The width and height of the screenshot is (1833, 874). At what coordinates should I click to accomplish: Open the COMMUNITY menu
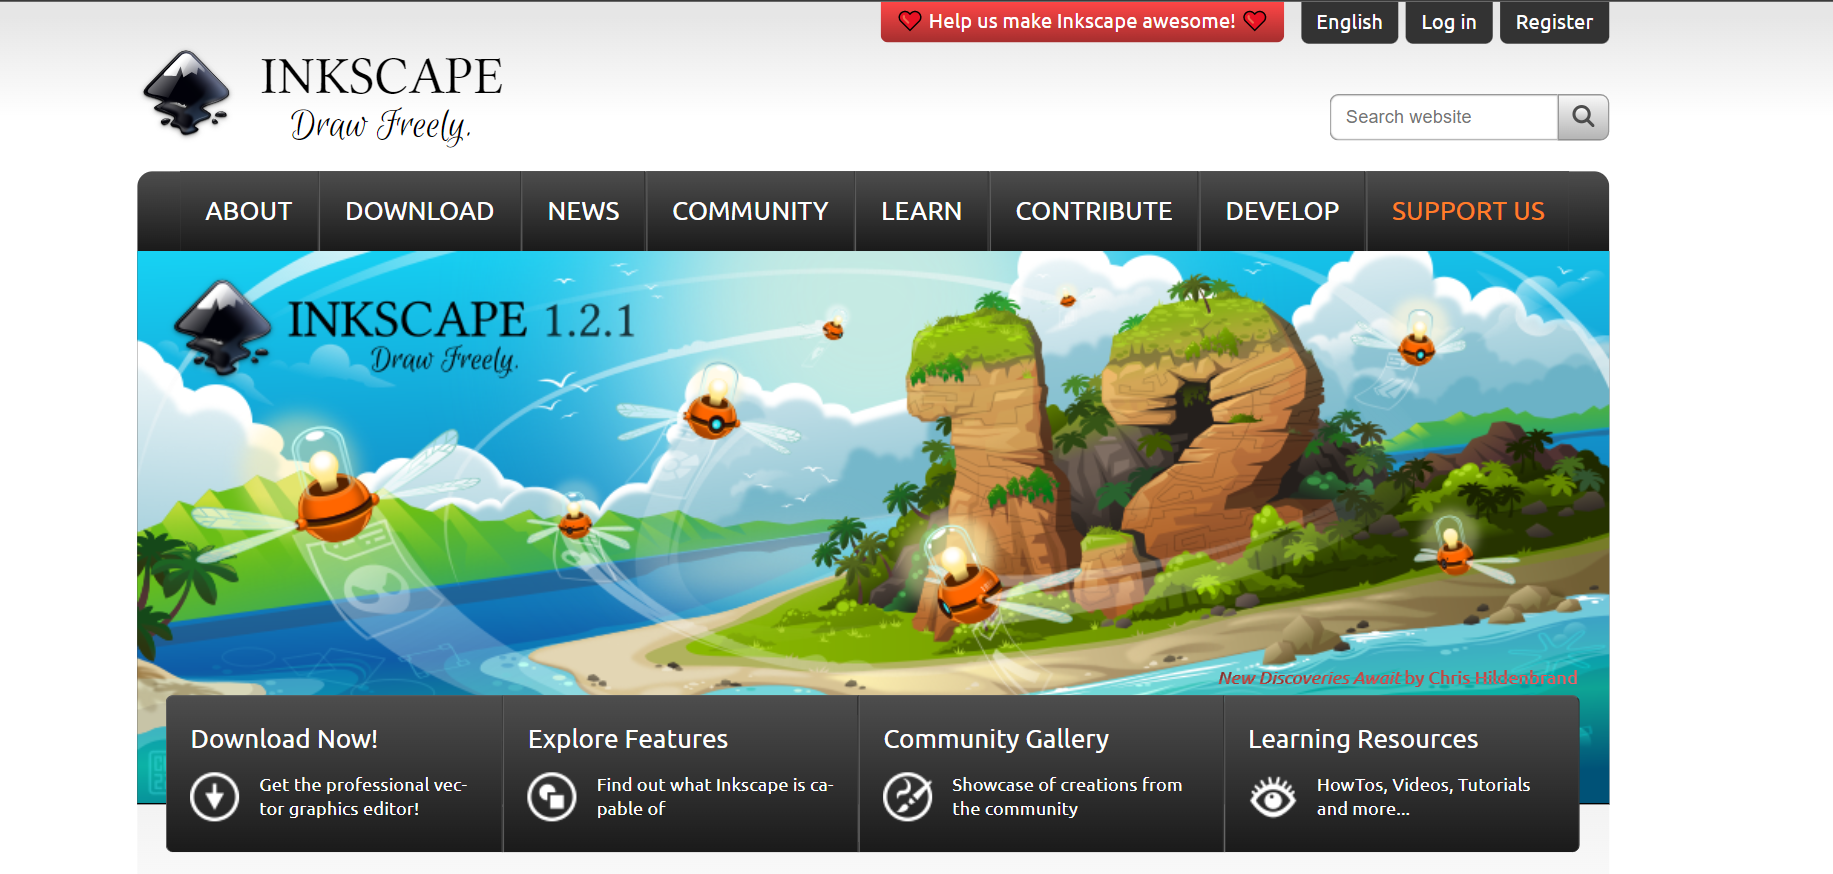point(750,211)
